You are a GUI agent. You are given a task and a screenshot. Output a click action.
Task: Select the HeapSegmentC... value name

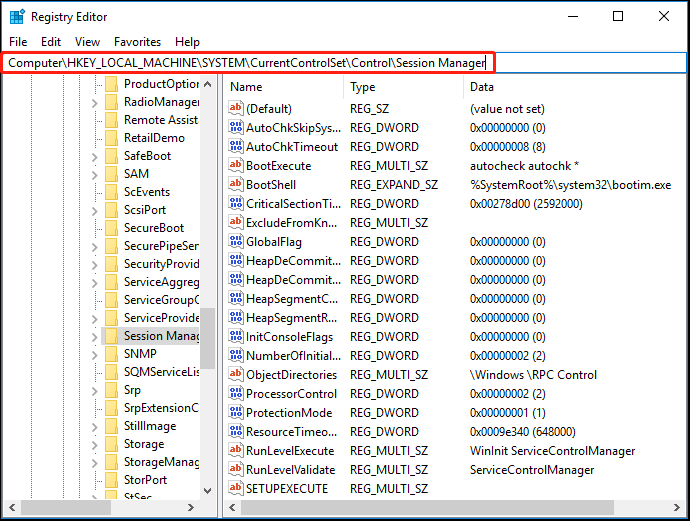pos(292,299)
